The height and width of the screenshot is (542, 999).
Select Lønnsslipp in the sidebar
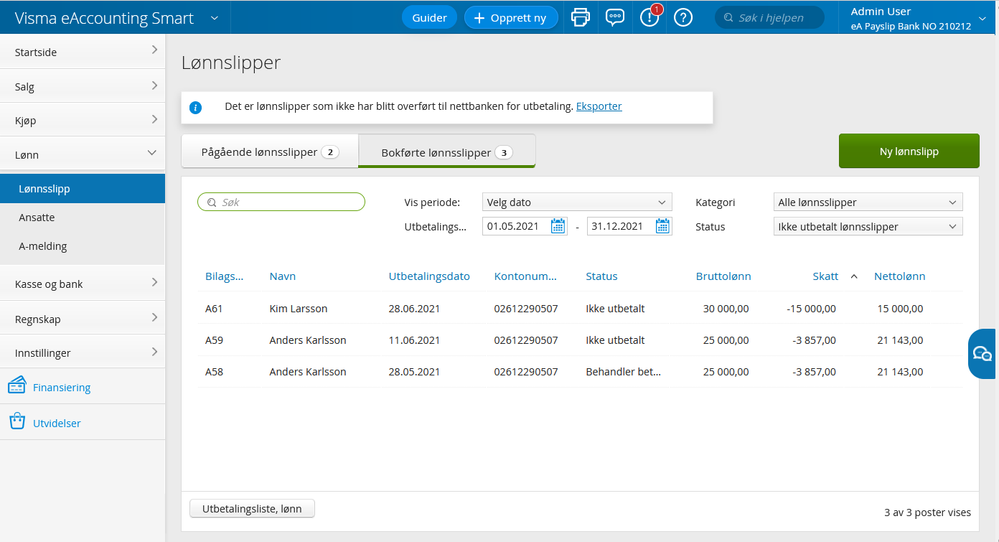(82, 189)
